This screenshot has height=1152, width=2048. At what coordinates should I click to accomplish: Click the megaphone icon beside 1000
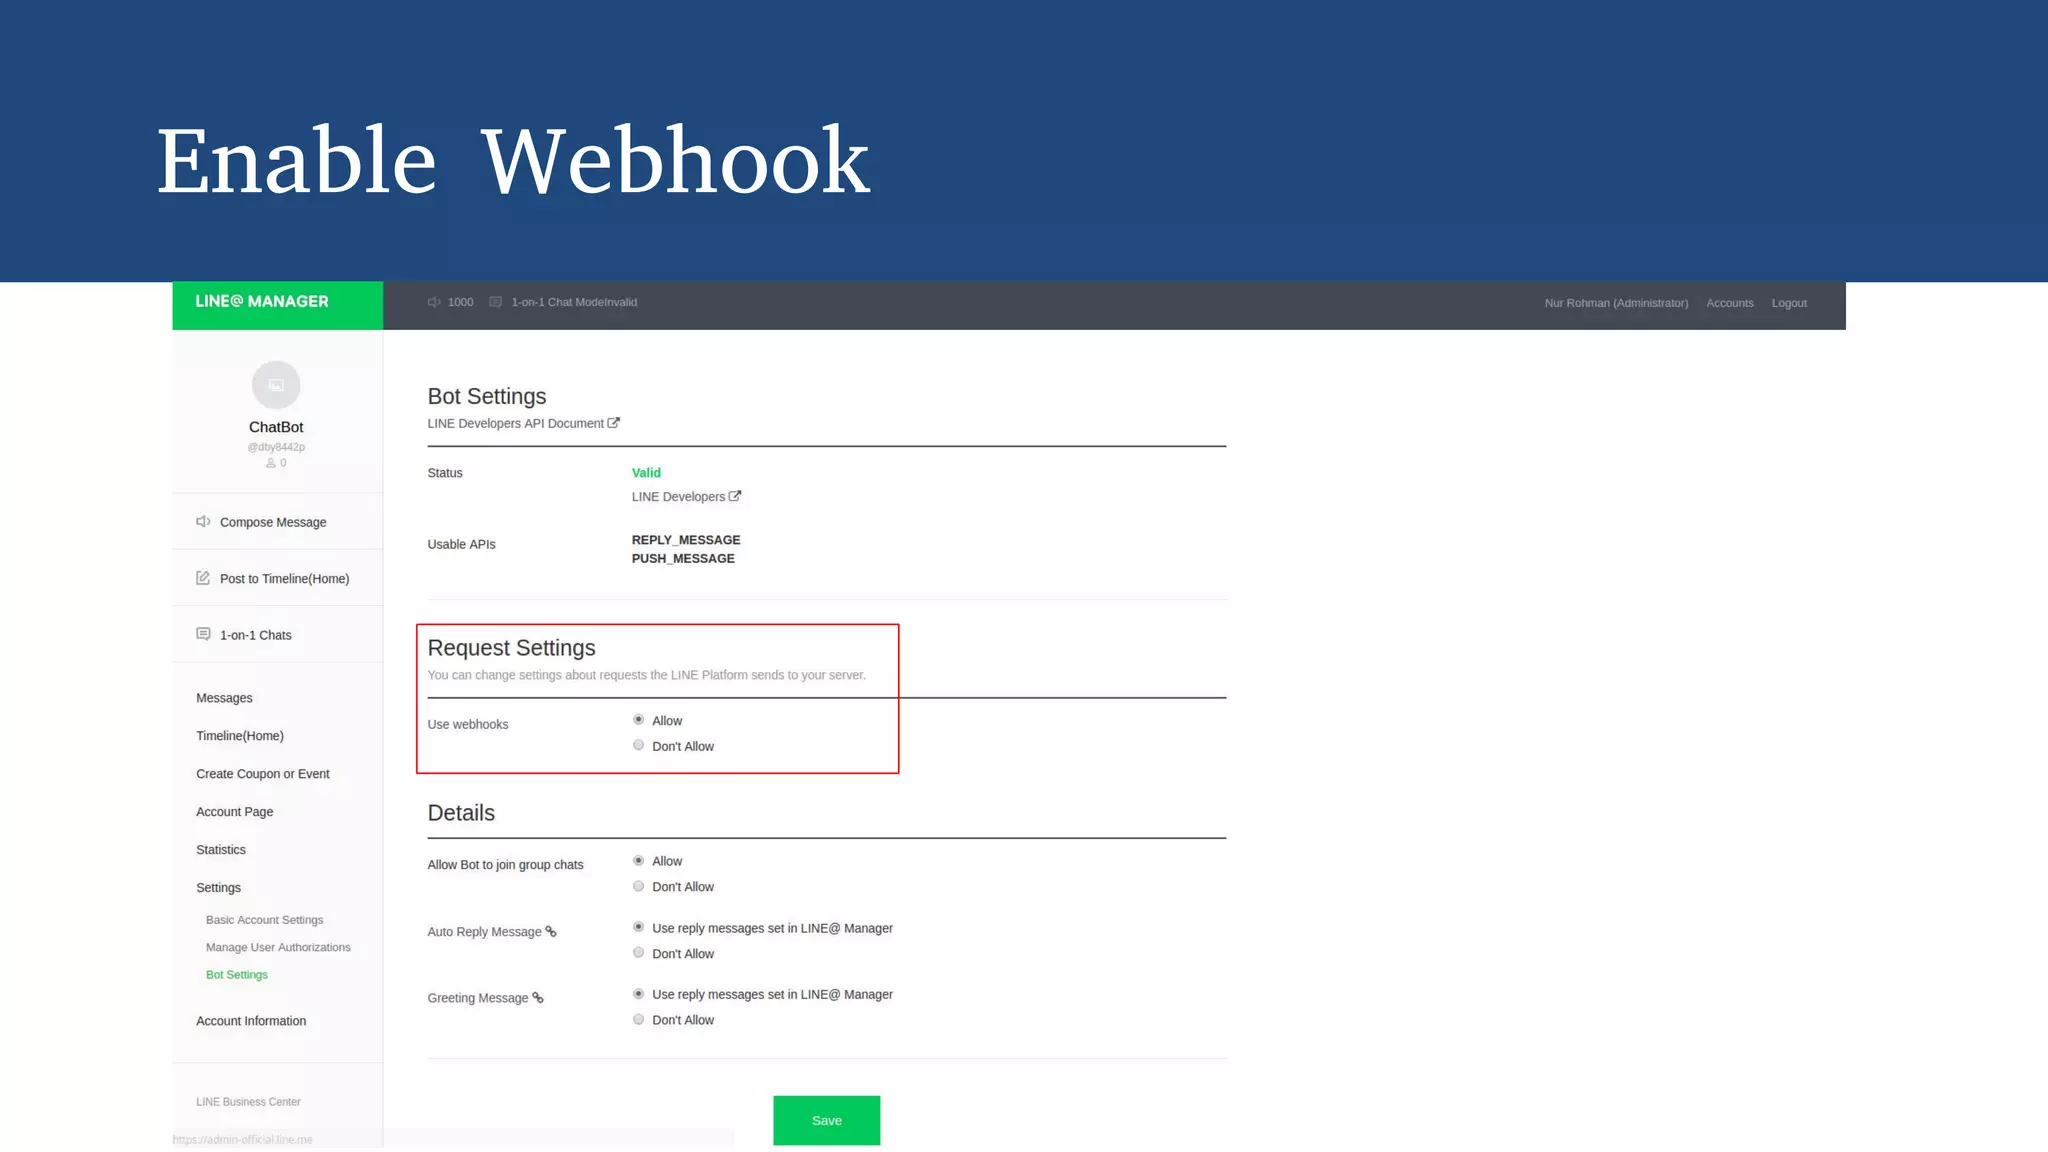tap(434, 302)
